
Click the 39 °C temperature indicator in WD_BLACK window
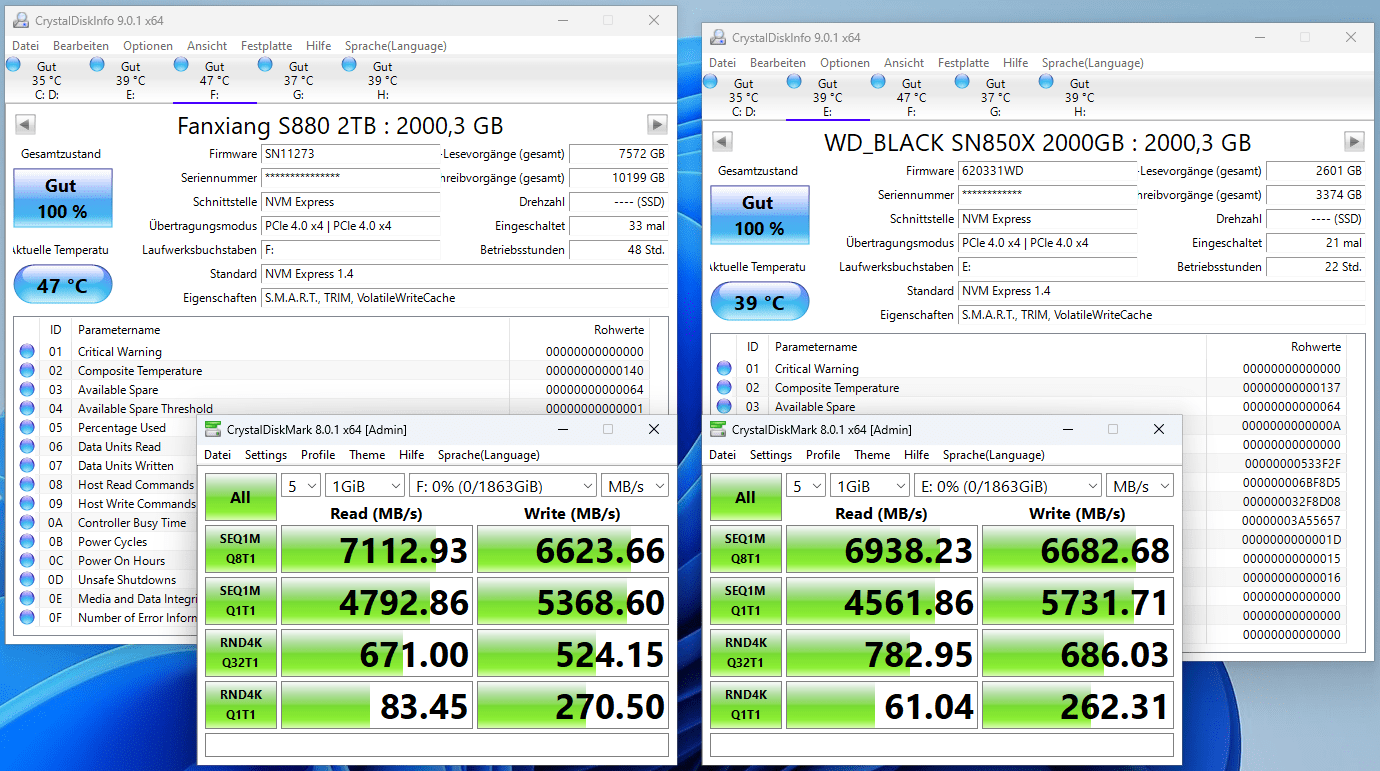[x=759, y=303]
